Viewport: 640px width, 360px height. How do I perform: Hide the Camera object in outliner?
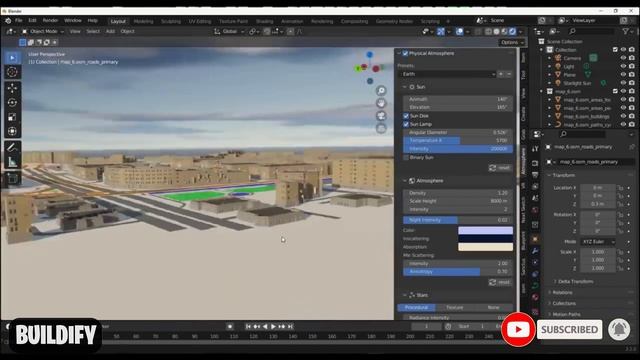[623, 58]
